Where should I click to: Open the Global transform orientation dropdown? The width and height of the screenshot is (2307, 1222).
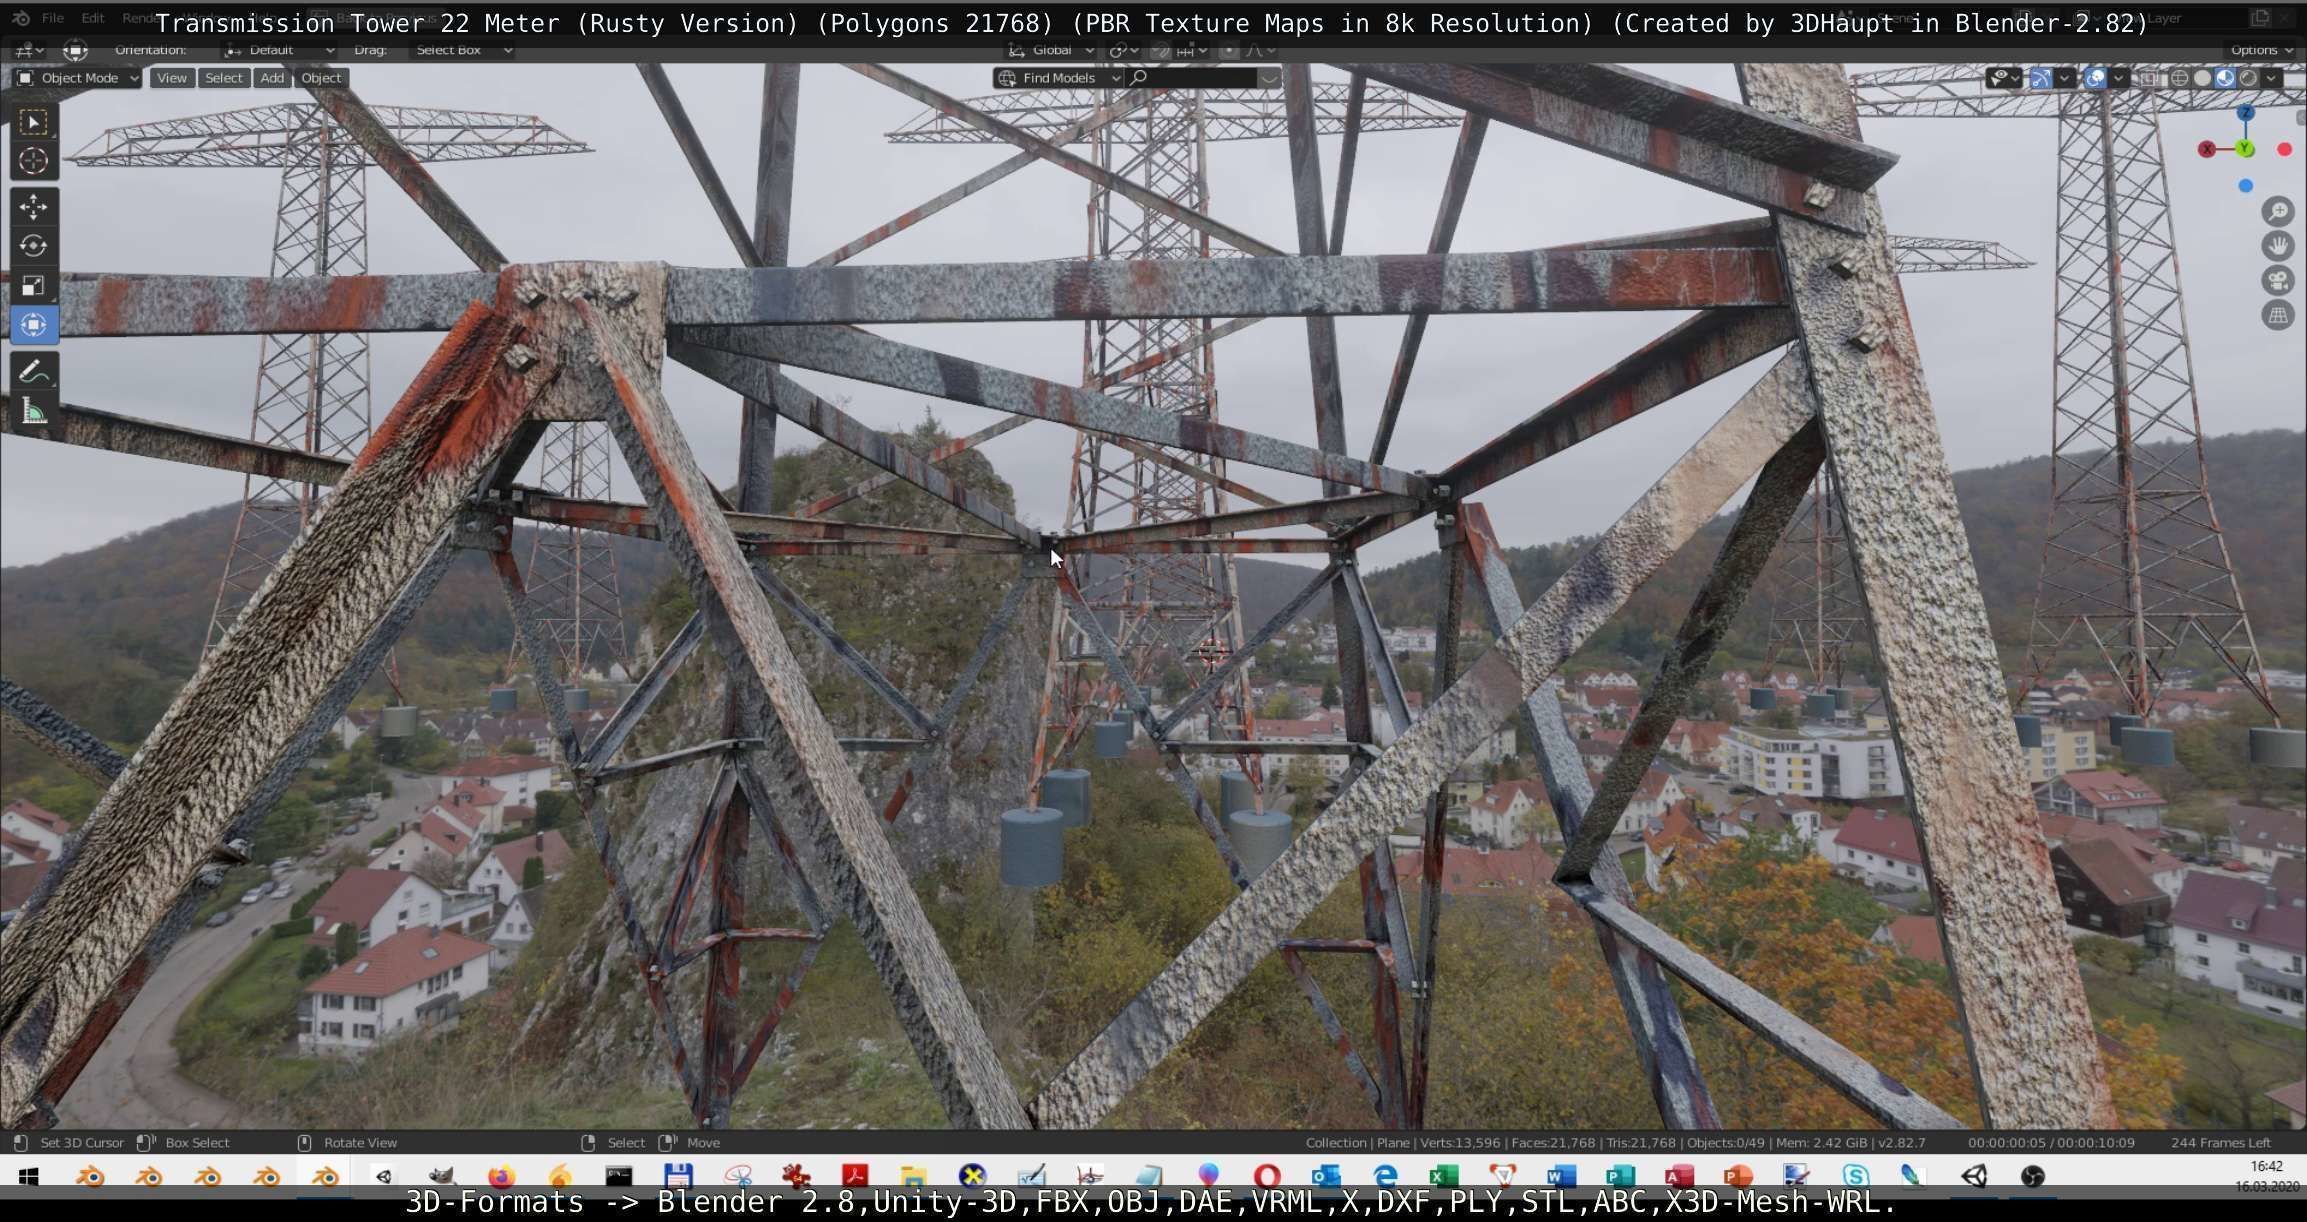[1050, 50]
